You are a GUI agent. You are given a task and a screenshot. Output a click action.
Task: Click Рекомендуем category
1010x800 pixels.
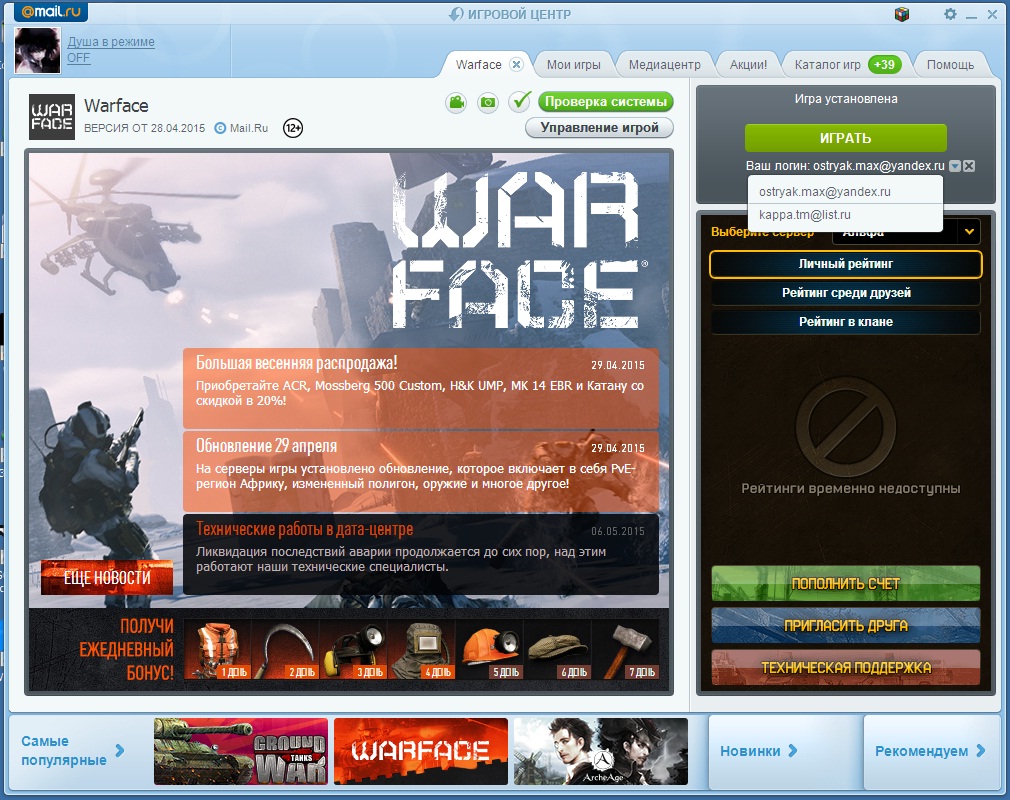point(921,751)
